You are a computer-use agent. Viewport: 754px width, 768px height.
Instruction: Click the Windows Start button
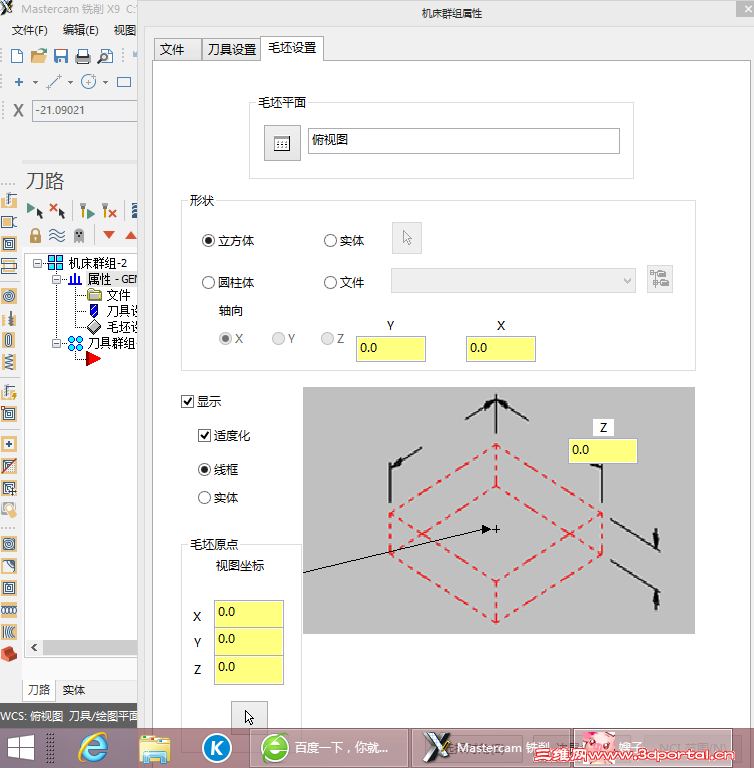[x=21, y=748]
